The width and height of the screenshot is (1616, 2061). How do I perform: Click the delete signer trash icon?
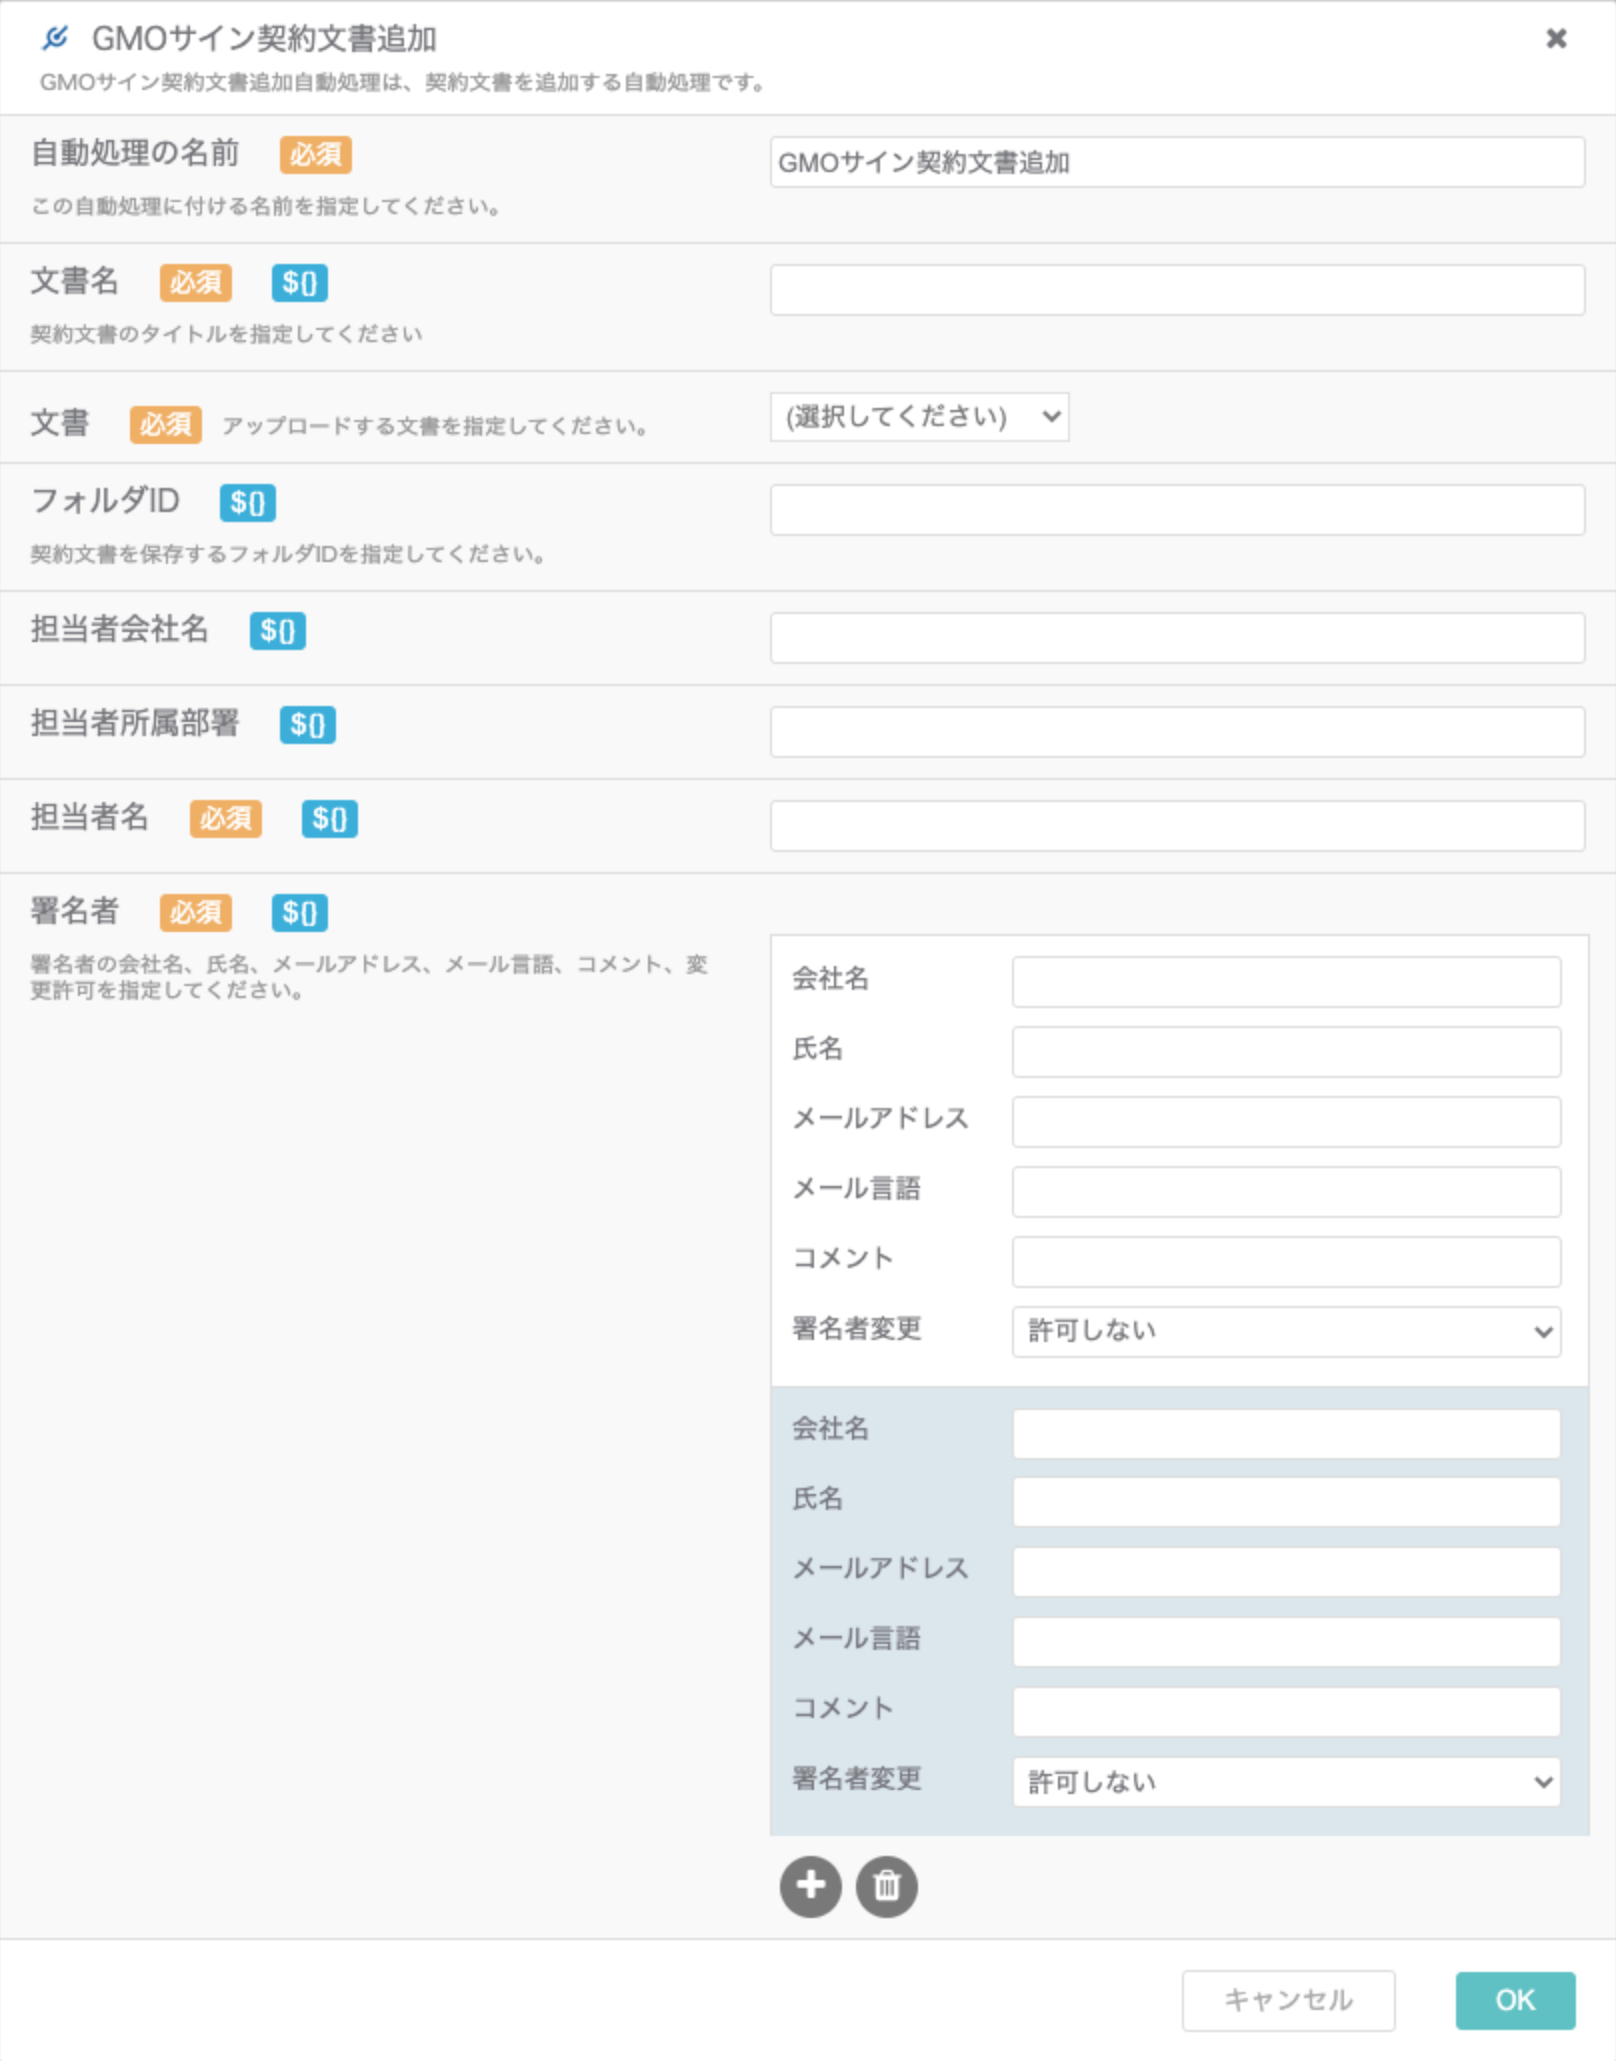[x=886, y=1886]
